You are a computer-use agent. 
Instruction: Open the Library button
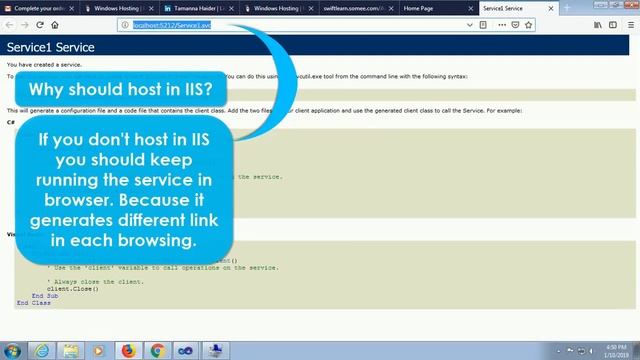598,25
